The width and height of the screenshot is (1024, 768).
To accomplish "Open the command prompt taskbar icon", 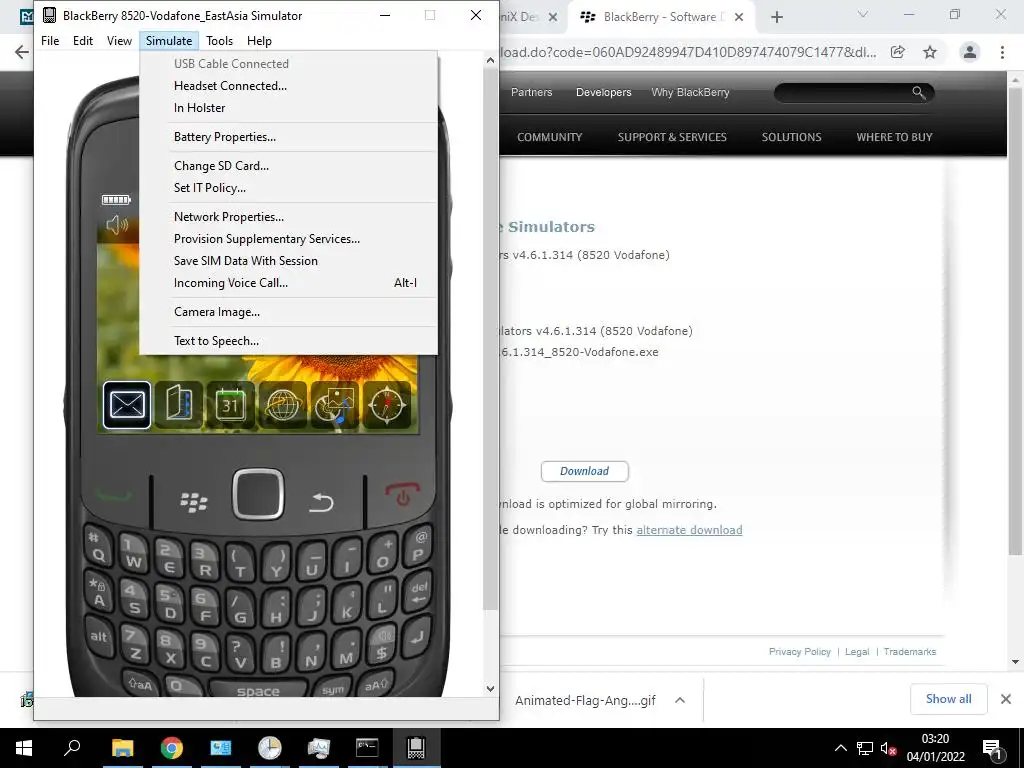I will 367,748.
